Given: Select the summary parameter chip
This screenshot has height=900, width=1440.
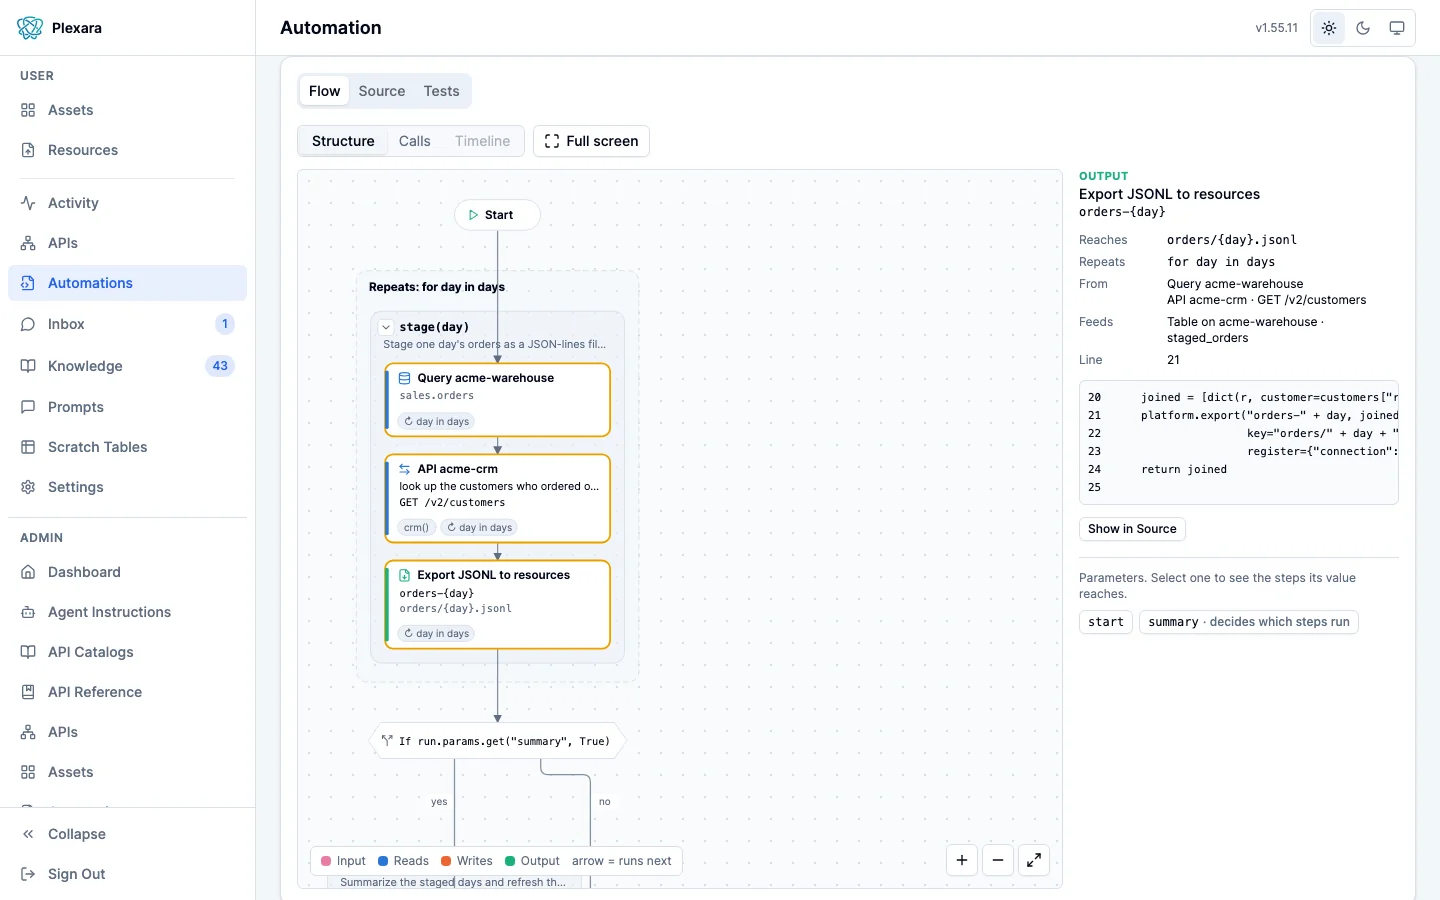Looking at the screenshot, I should (1249, 622).
